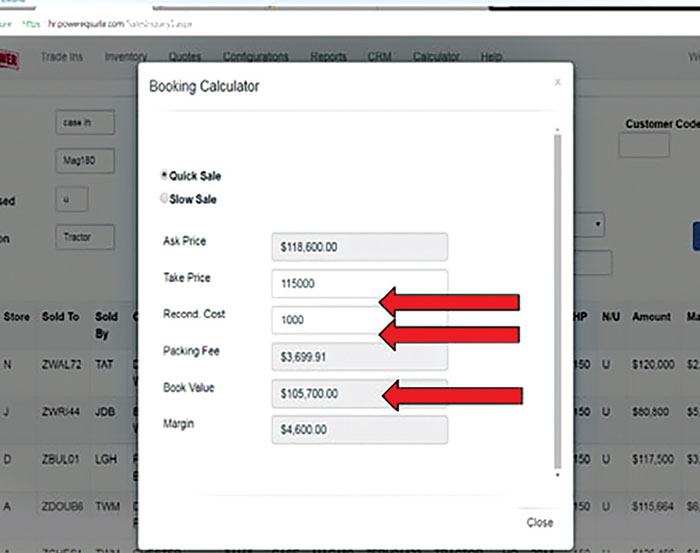Image resolution: width=700 pixels, height=553 pixels.
Task: Click the N/U column header
Action: (611, 317)
